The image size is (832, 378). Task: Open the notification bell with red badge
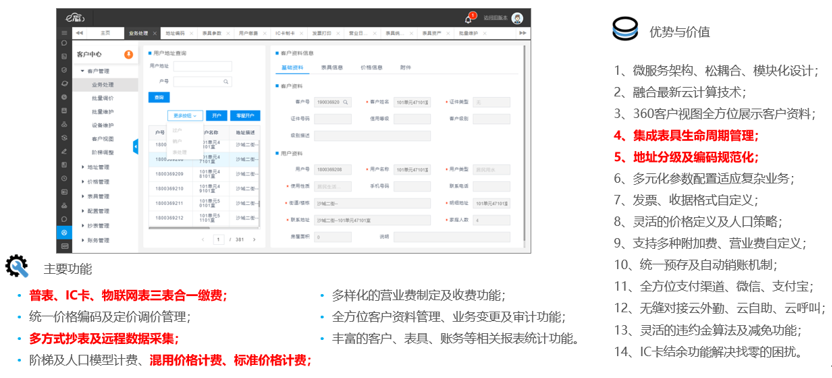point(469,19)
